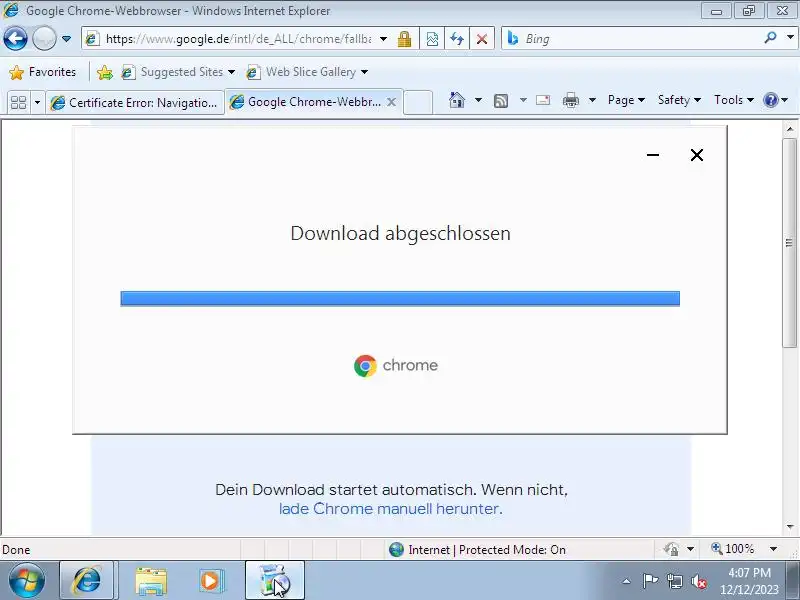Click the blue download progress bar
The width and height of the screenshot is (800, 600).
click(400, 298)
